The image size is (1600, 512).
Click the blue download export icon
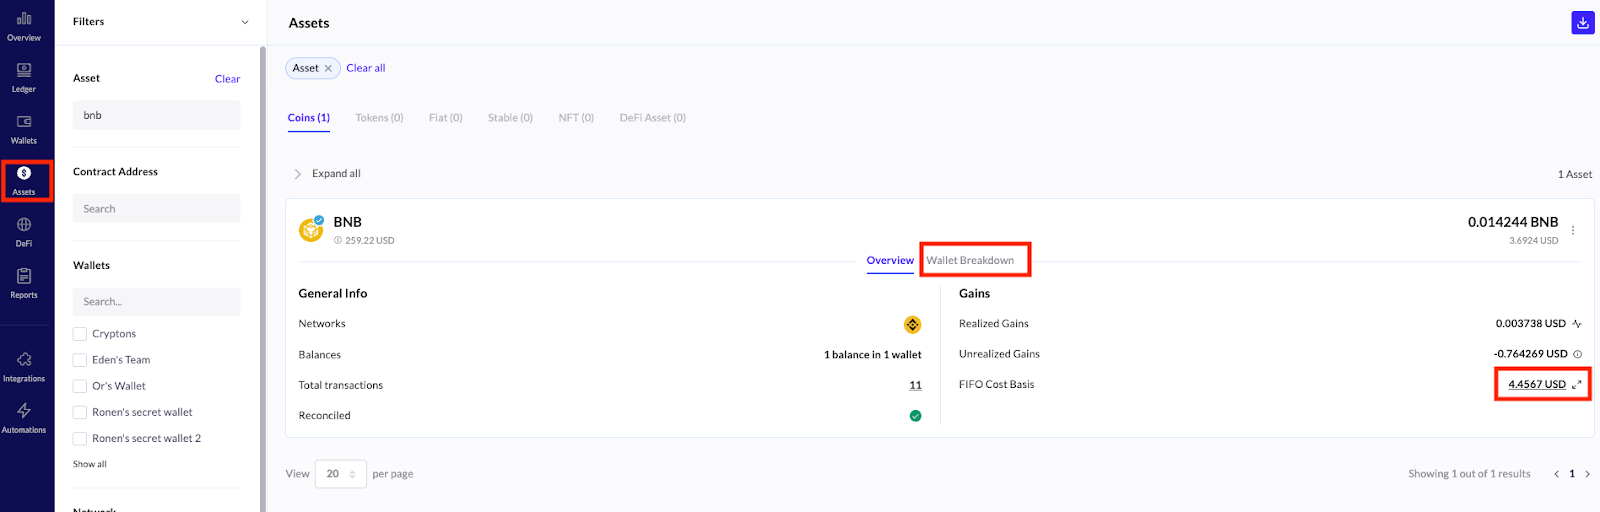[1582, 22]
